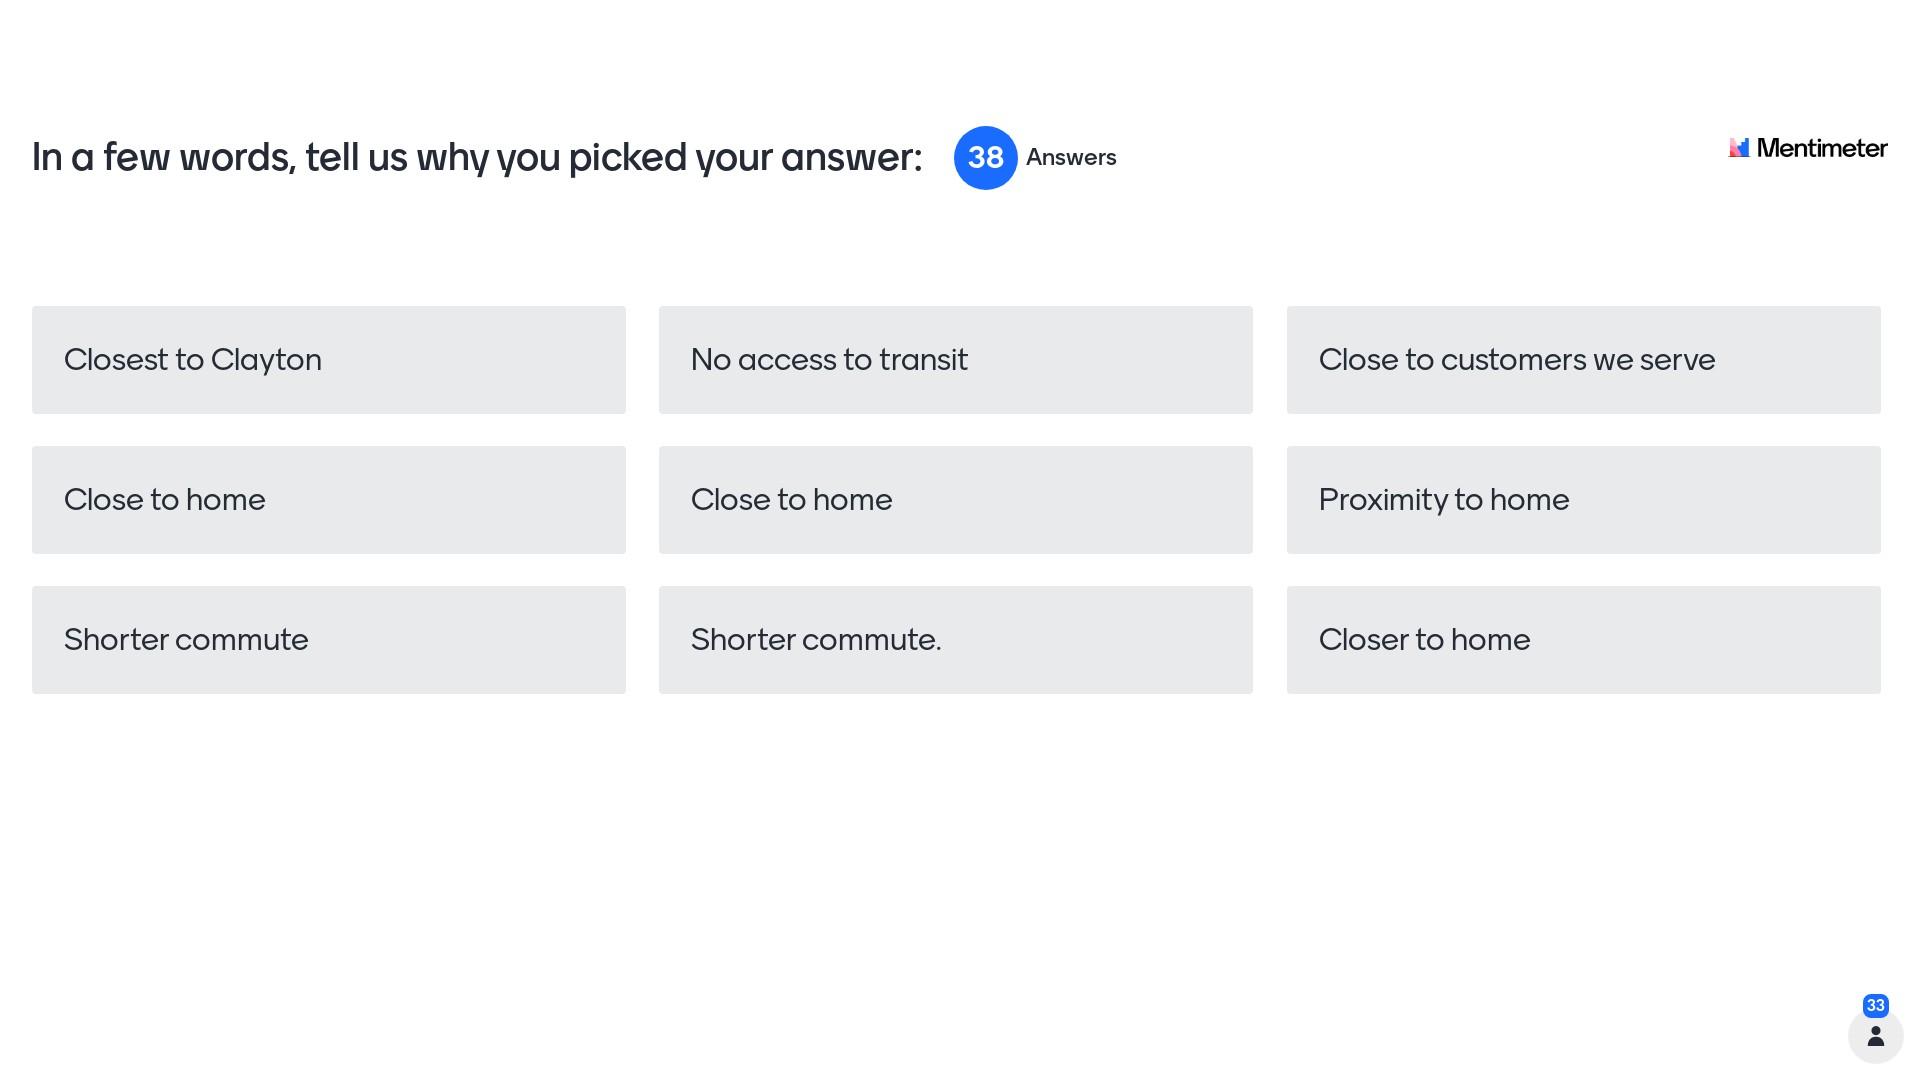This screenshot has width=1920, height=1080.
Task: Select the No access to transit response
Action: 955,360
